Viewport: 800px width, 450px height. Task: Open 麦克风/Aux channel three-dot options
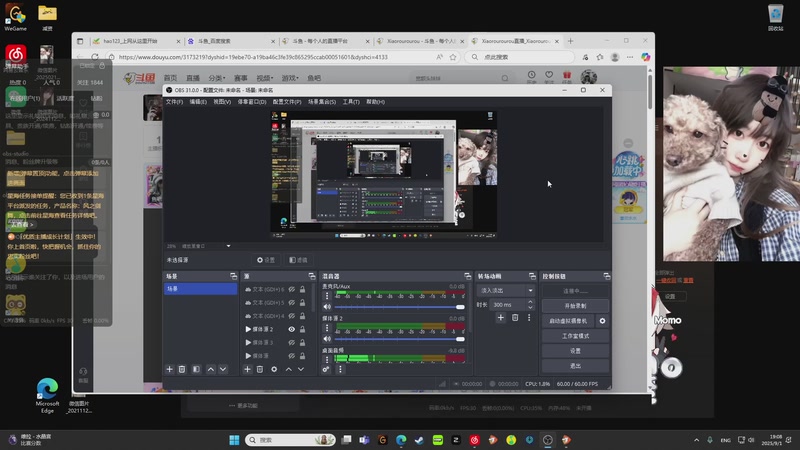[327, 295]
